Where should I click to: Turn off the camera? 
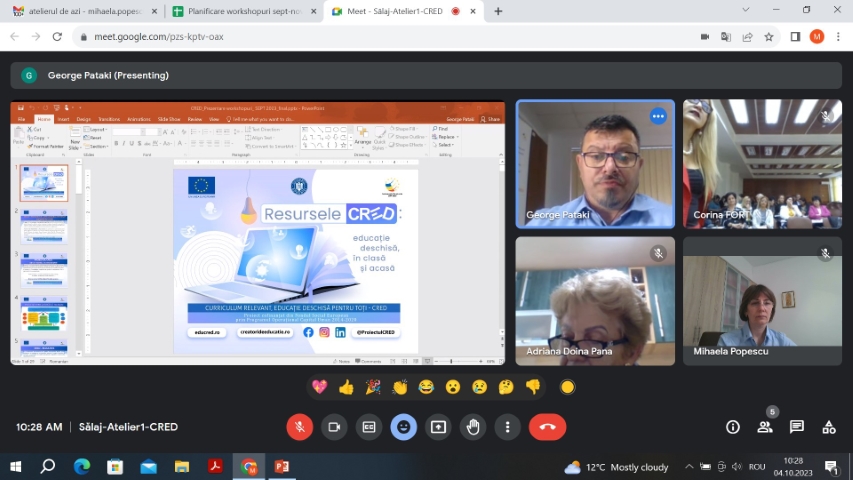tap(334, 427)
